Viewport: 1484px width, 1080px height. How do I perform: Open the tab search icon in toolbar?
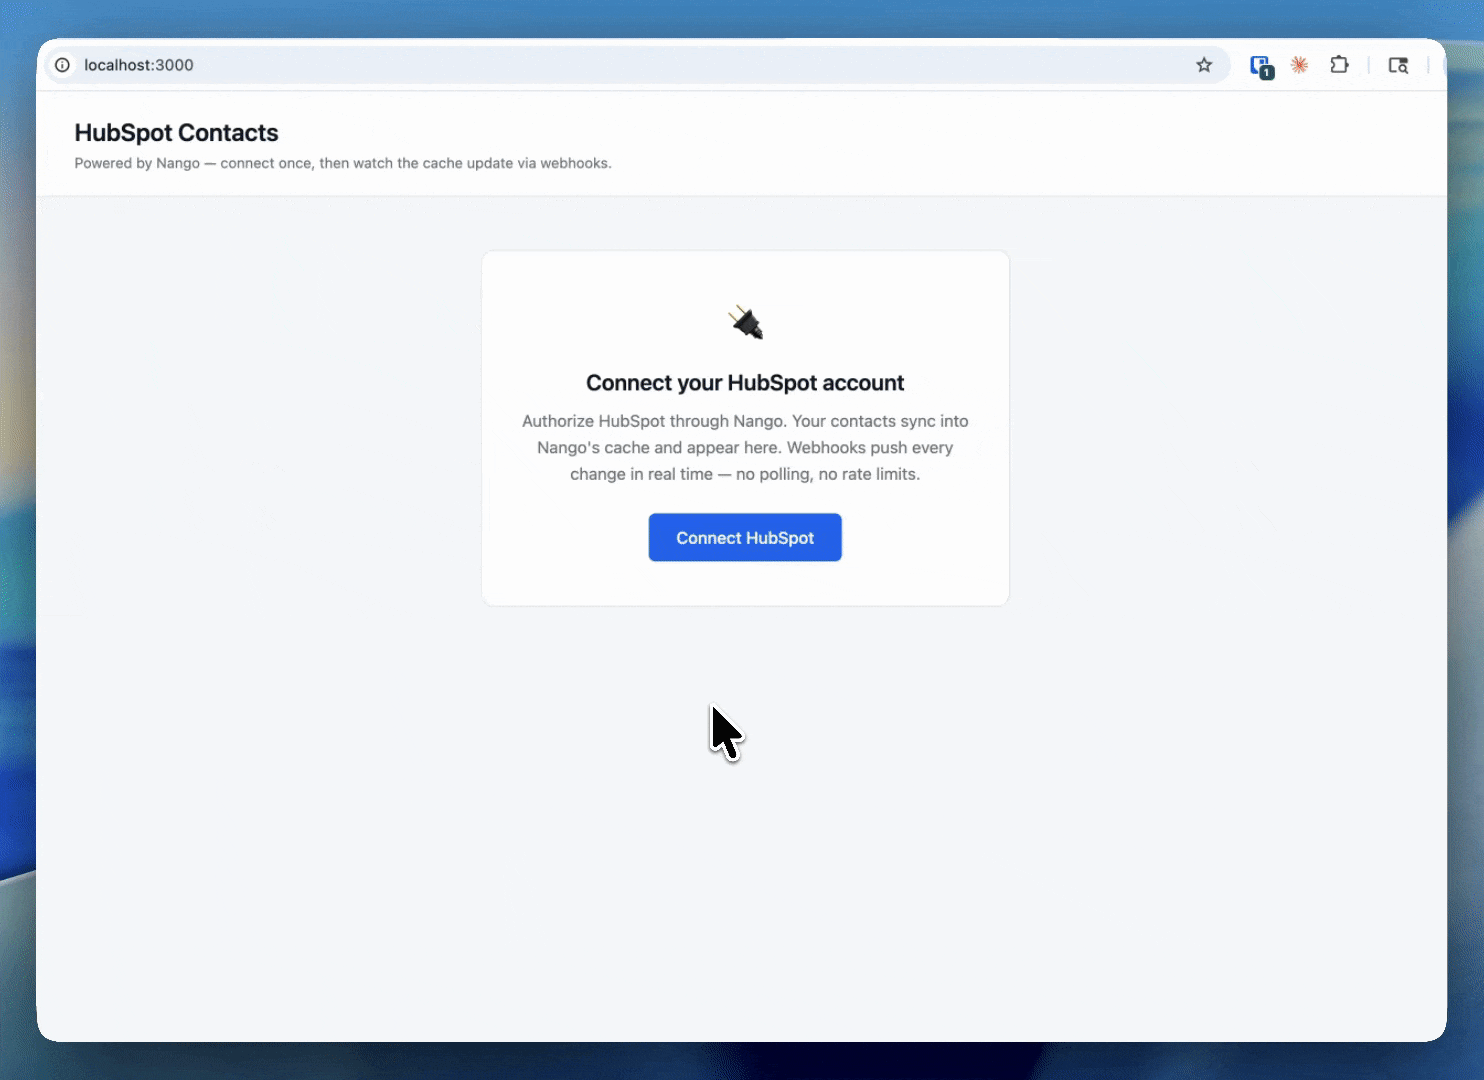[x=1398, y=65]
